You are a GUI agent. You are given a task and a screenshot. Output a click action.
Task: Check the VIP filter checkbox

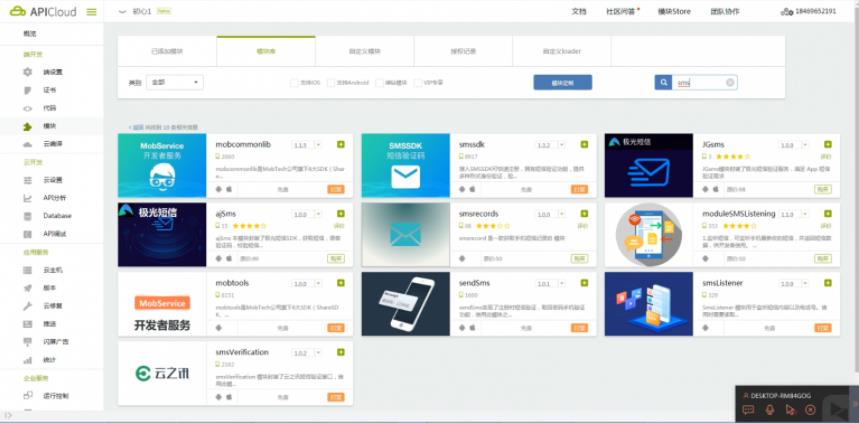pos(419,83)
